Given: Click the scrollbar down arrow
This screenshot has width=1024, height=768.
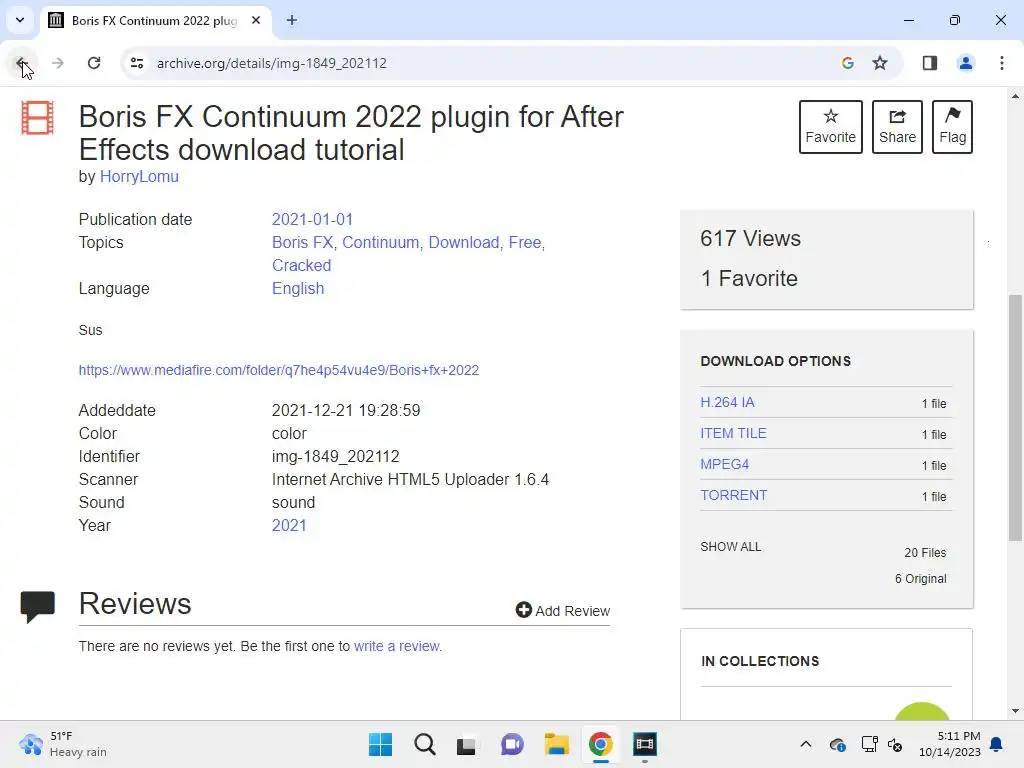Looking at the screenshot, I should tap(1015, 711).
